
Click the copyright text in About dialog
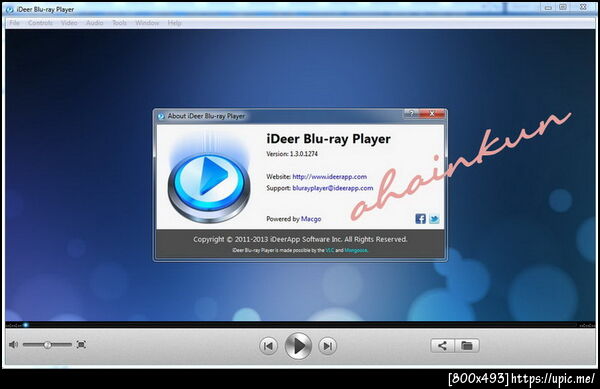point(300,239)
